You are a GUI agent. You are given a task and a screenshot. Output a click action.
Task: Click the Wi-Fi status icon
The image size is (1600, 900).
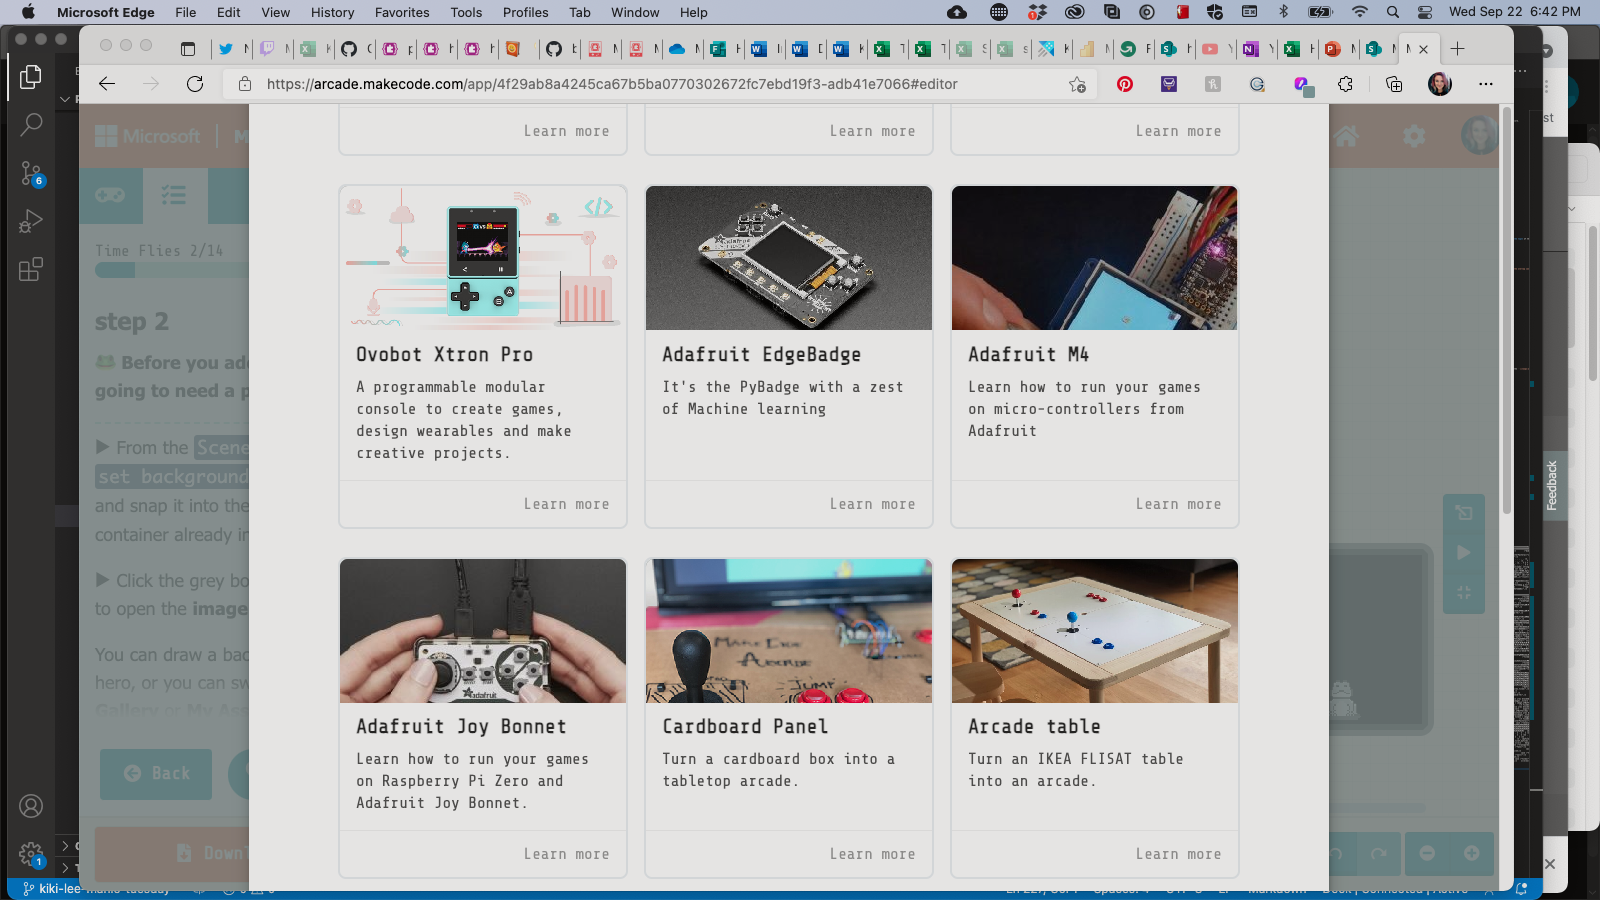pos(1360,12)
